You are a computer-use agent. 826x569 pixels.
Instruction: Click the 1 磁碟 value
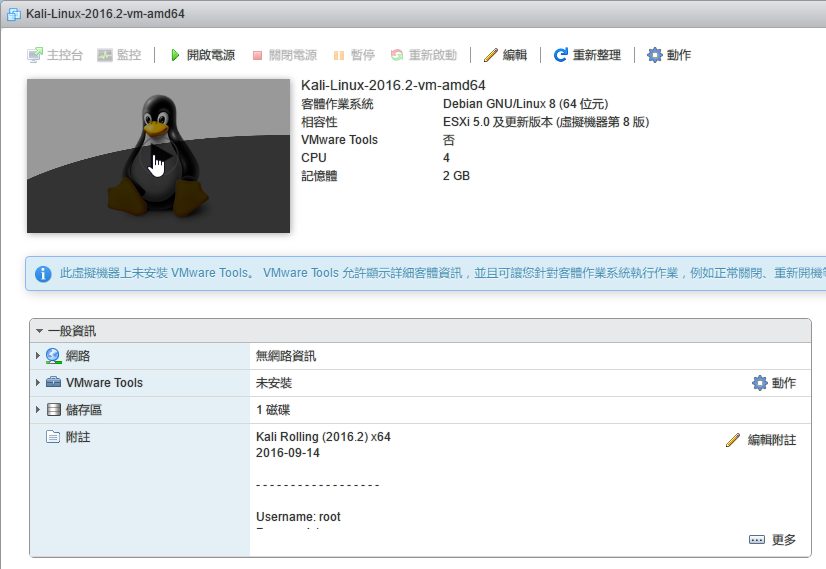click(273, 410)
